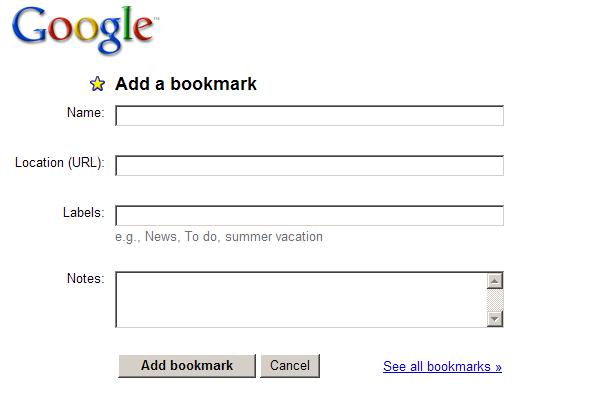Viewport: 613px width, 414px height.
Task: Click the Notes scrollbar track
Action: 494,300
